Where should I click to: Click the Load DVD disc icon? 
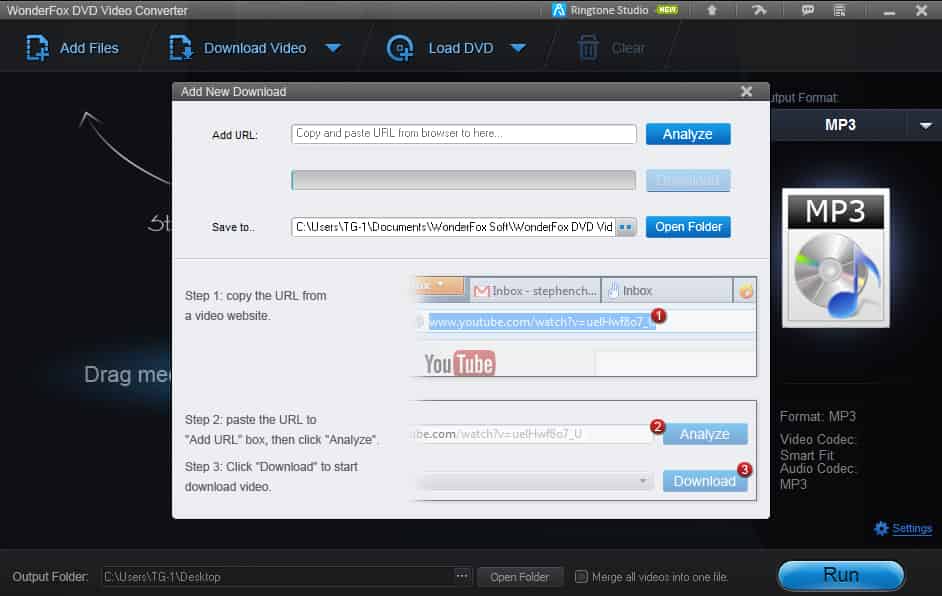[401, 48]
